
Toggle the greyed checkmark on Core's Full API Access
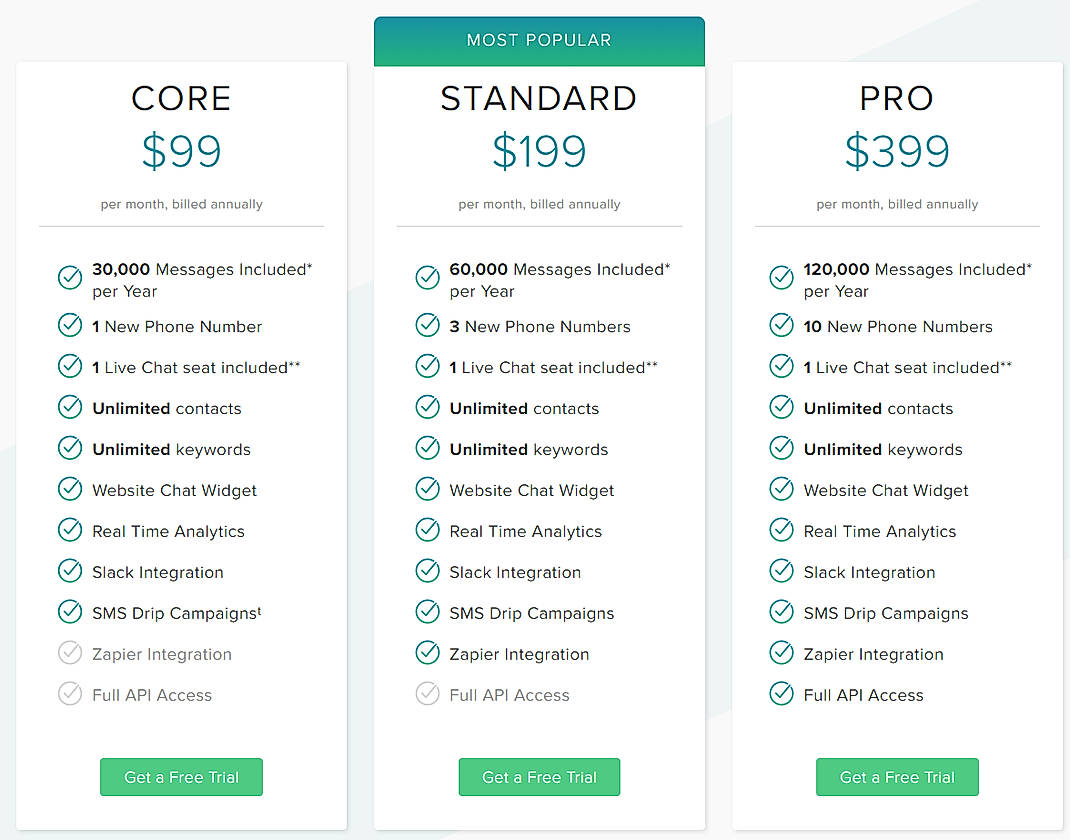click(x=69, y=694)
